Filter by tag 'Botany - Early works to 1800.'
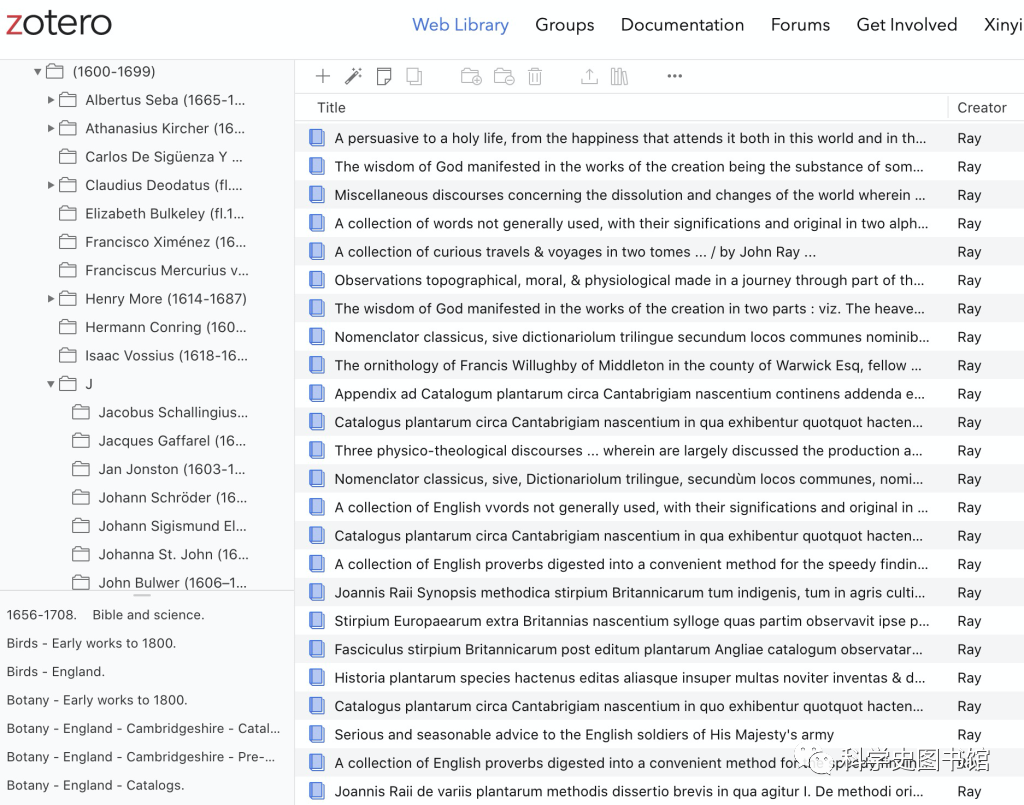Screen dimensions: 1024x805 click(97, 700)
